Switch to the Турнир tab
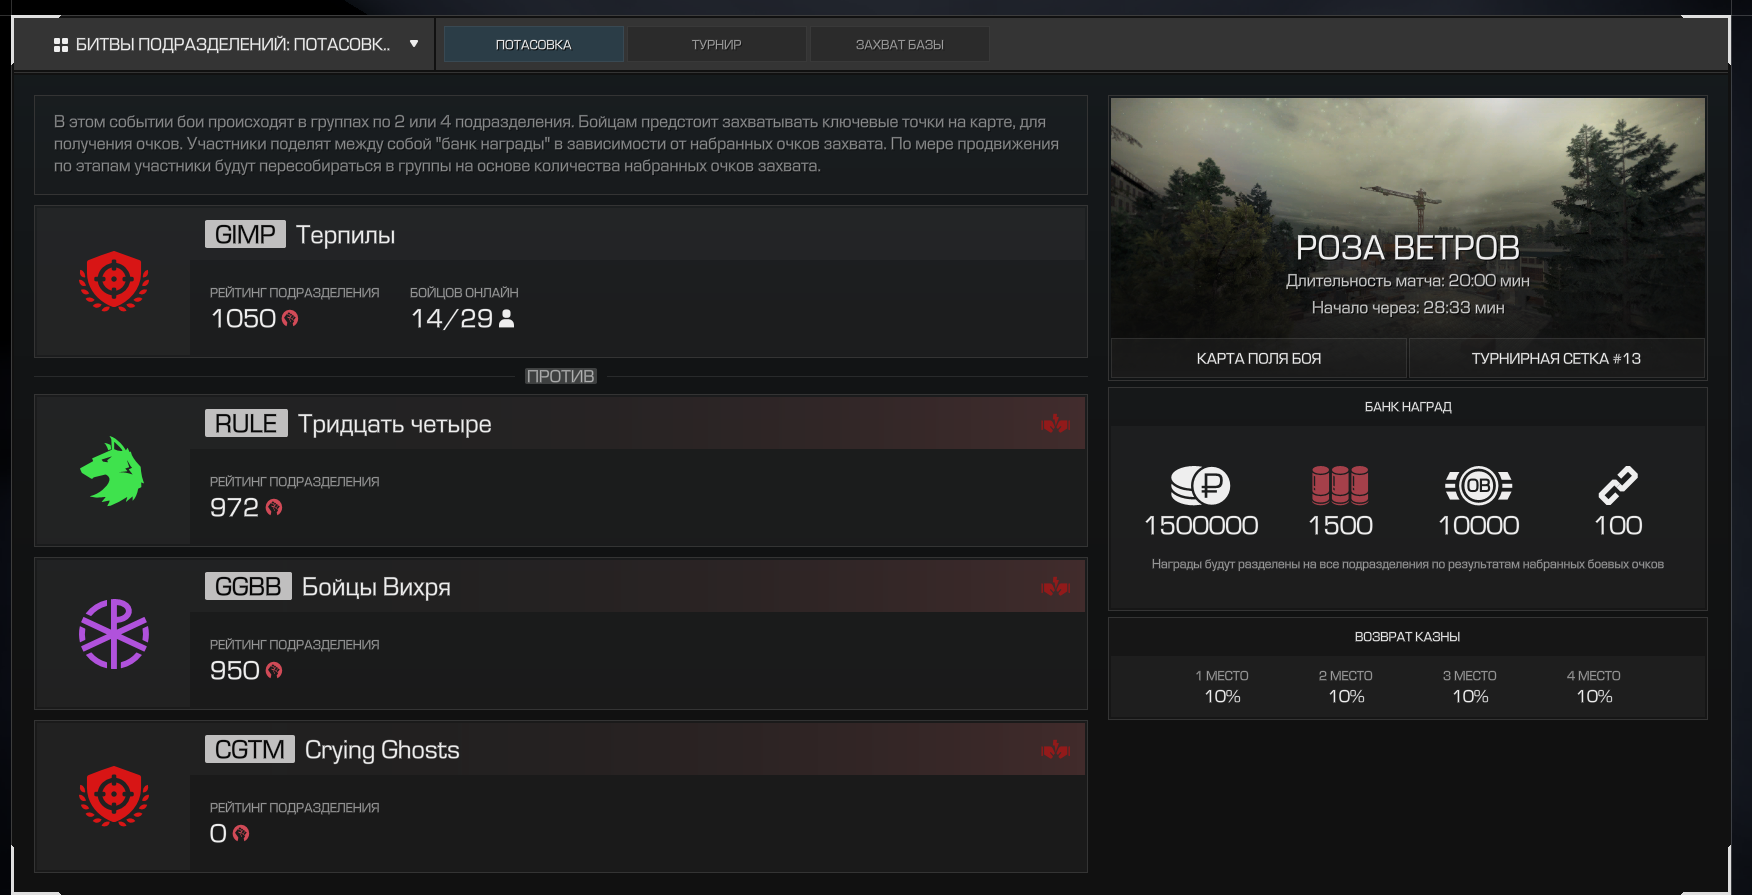The image size is (1752, 895). tap(716, 45)
